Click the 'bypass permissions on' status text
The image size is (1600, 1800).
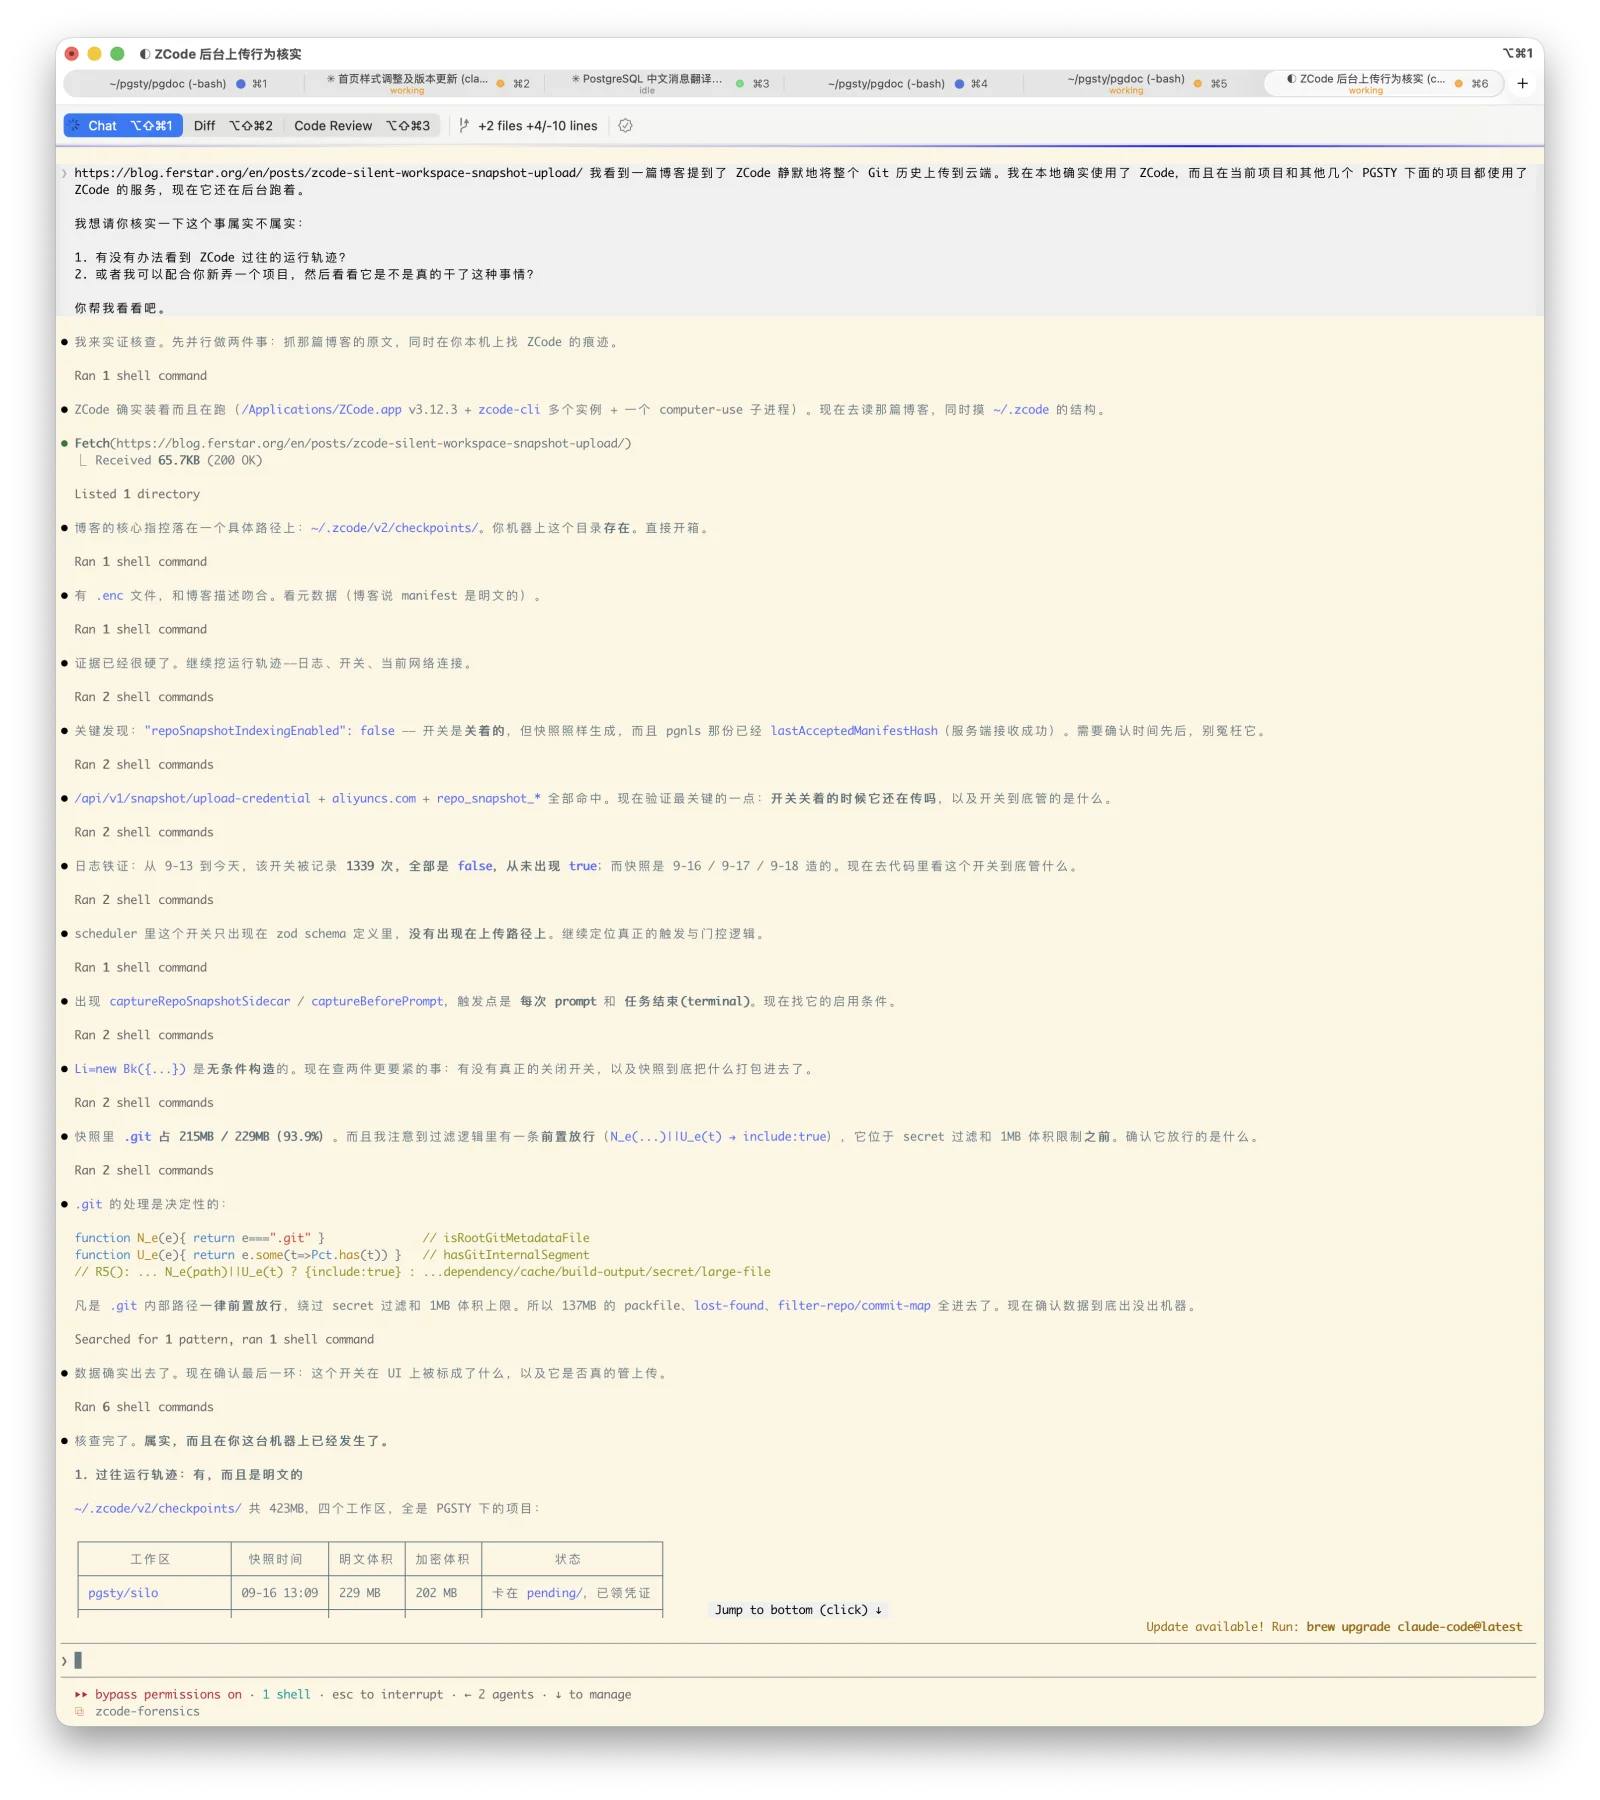168,1695
